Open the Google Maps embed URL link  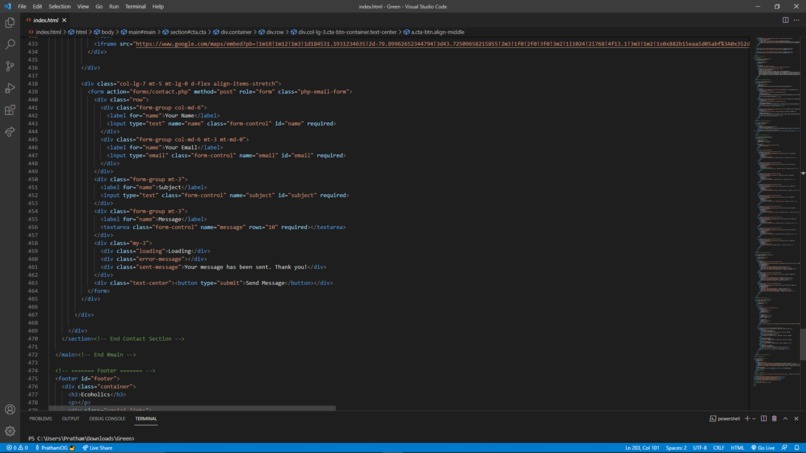442,44
